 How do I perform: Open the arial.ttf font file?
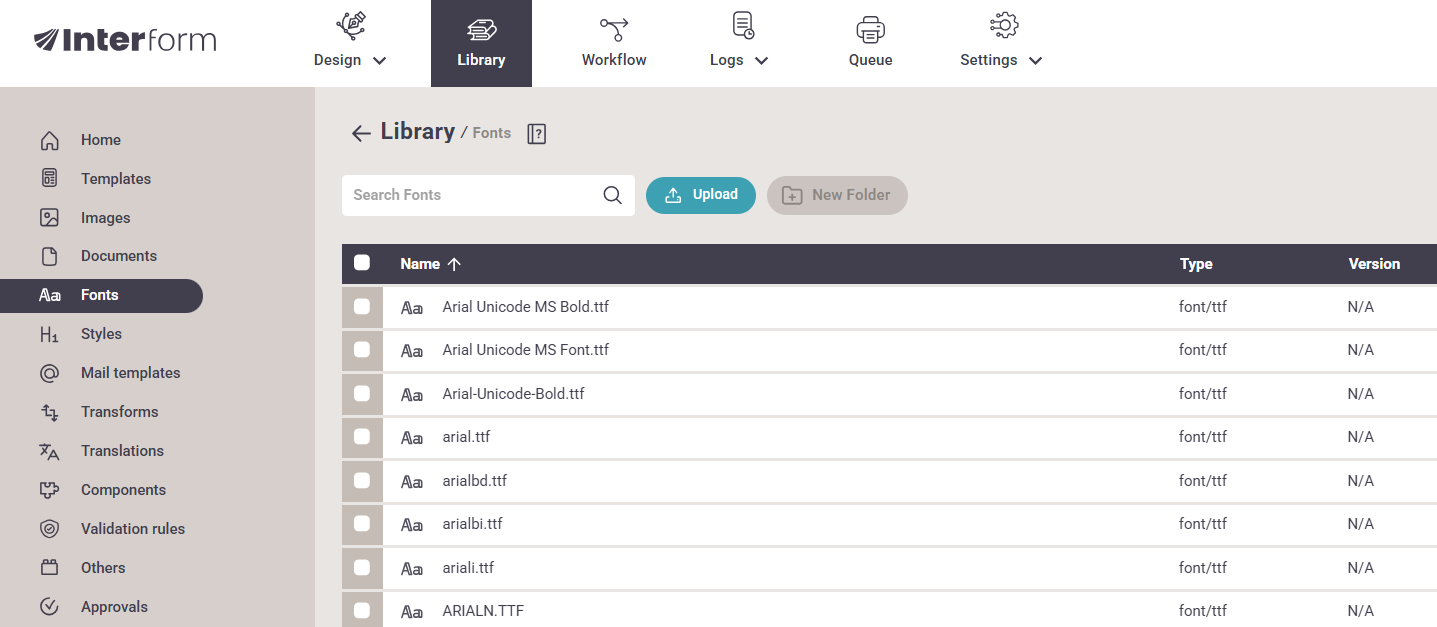[466, 437]
